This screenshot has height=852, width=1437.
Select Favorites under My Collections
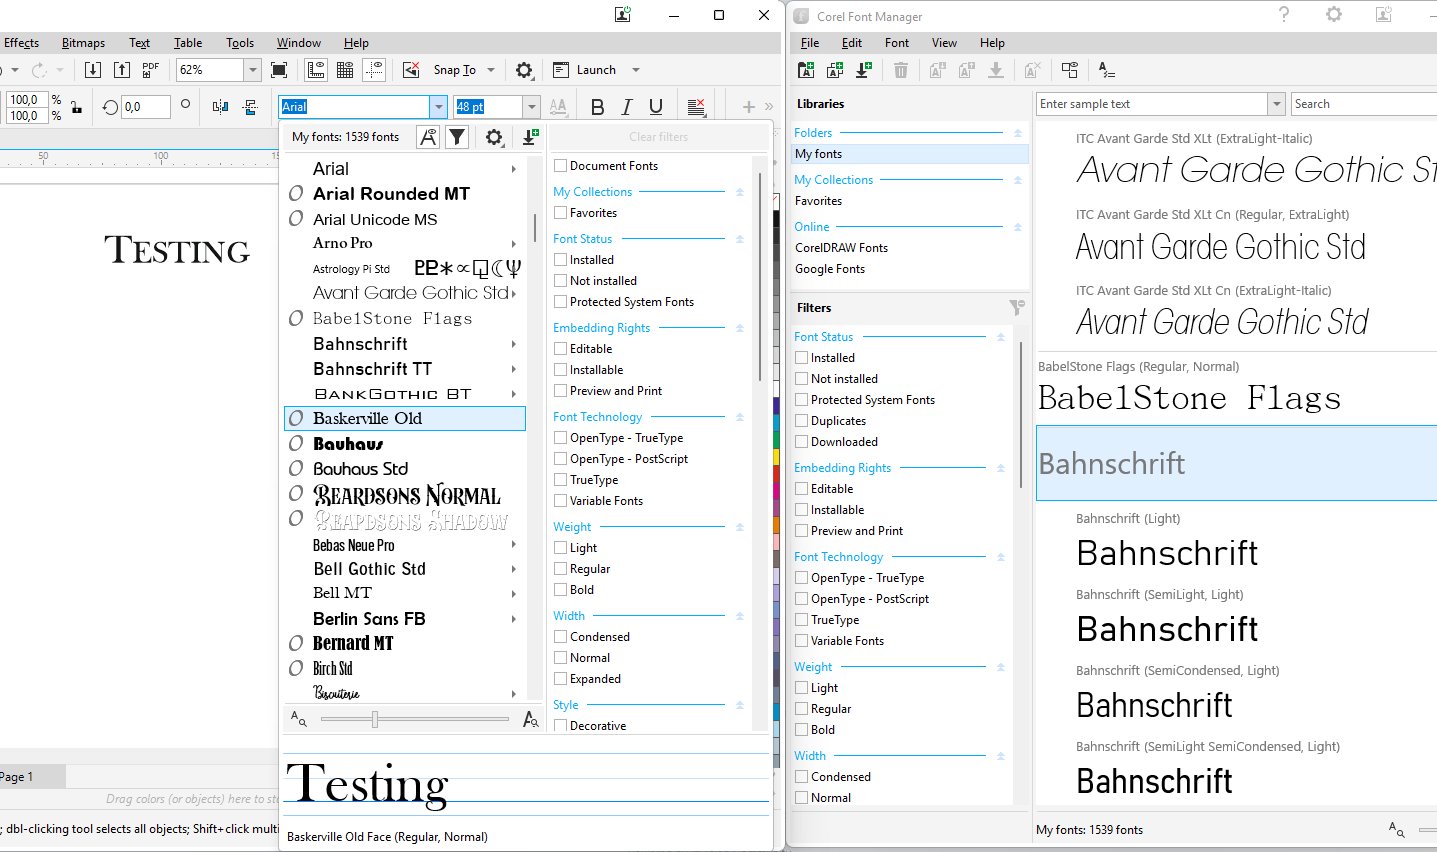point(818,201)
